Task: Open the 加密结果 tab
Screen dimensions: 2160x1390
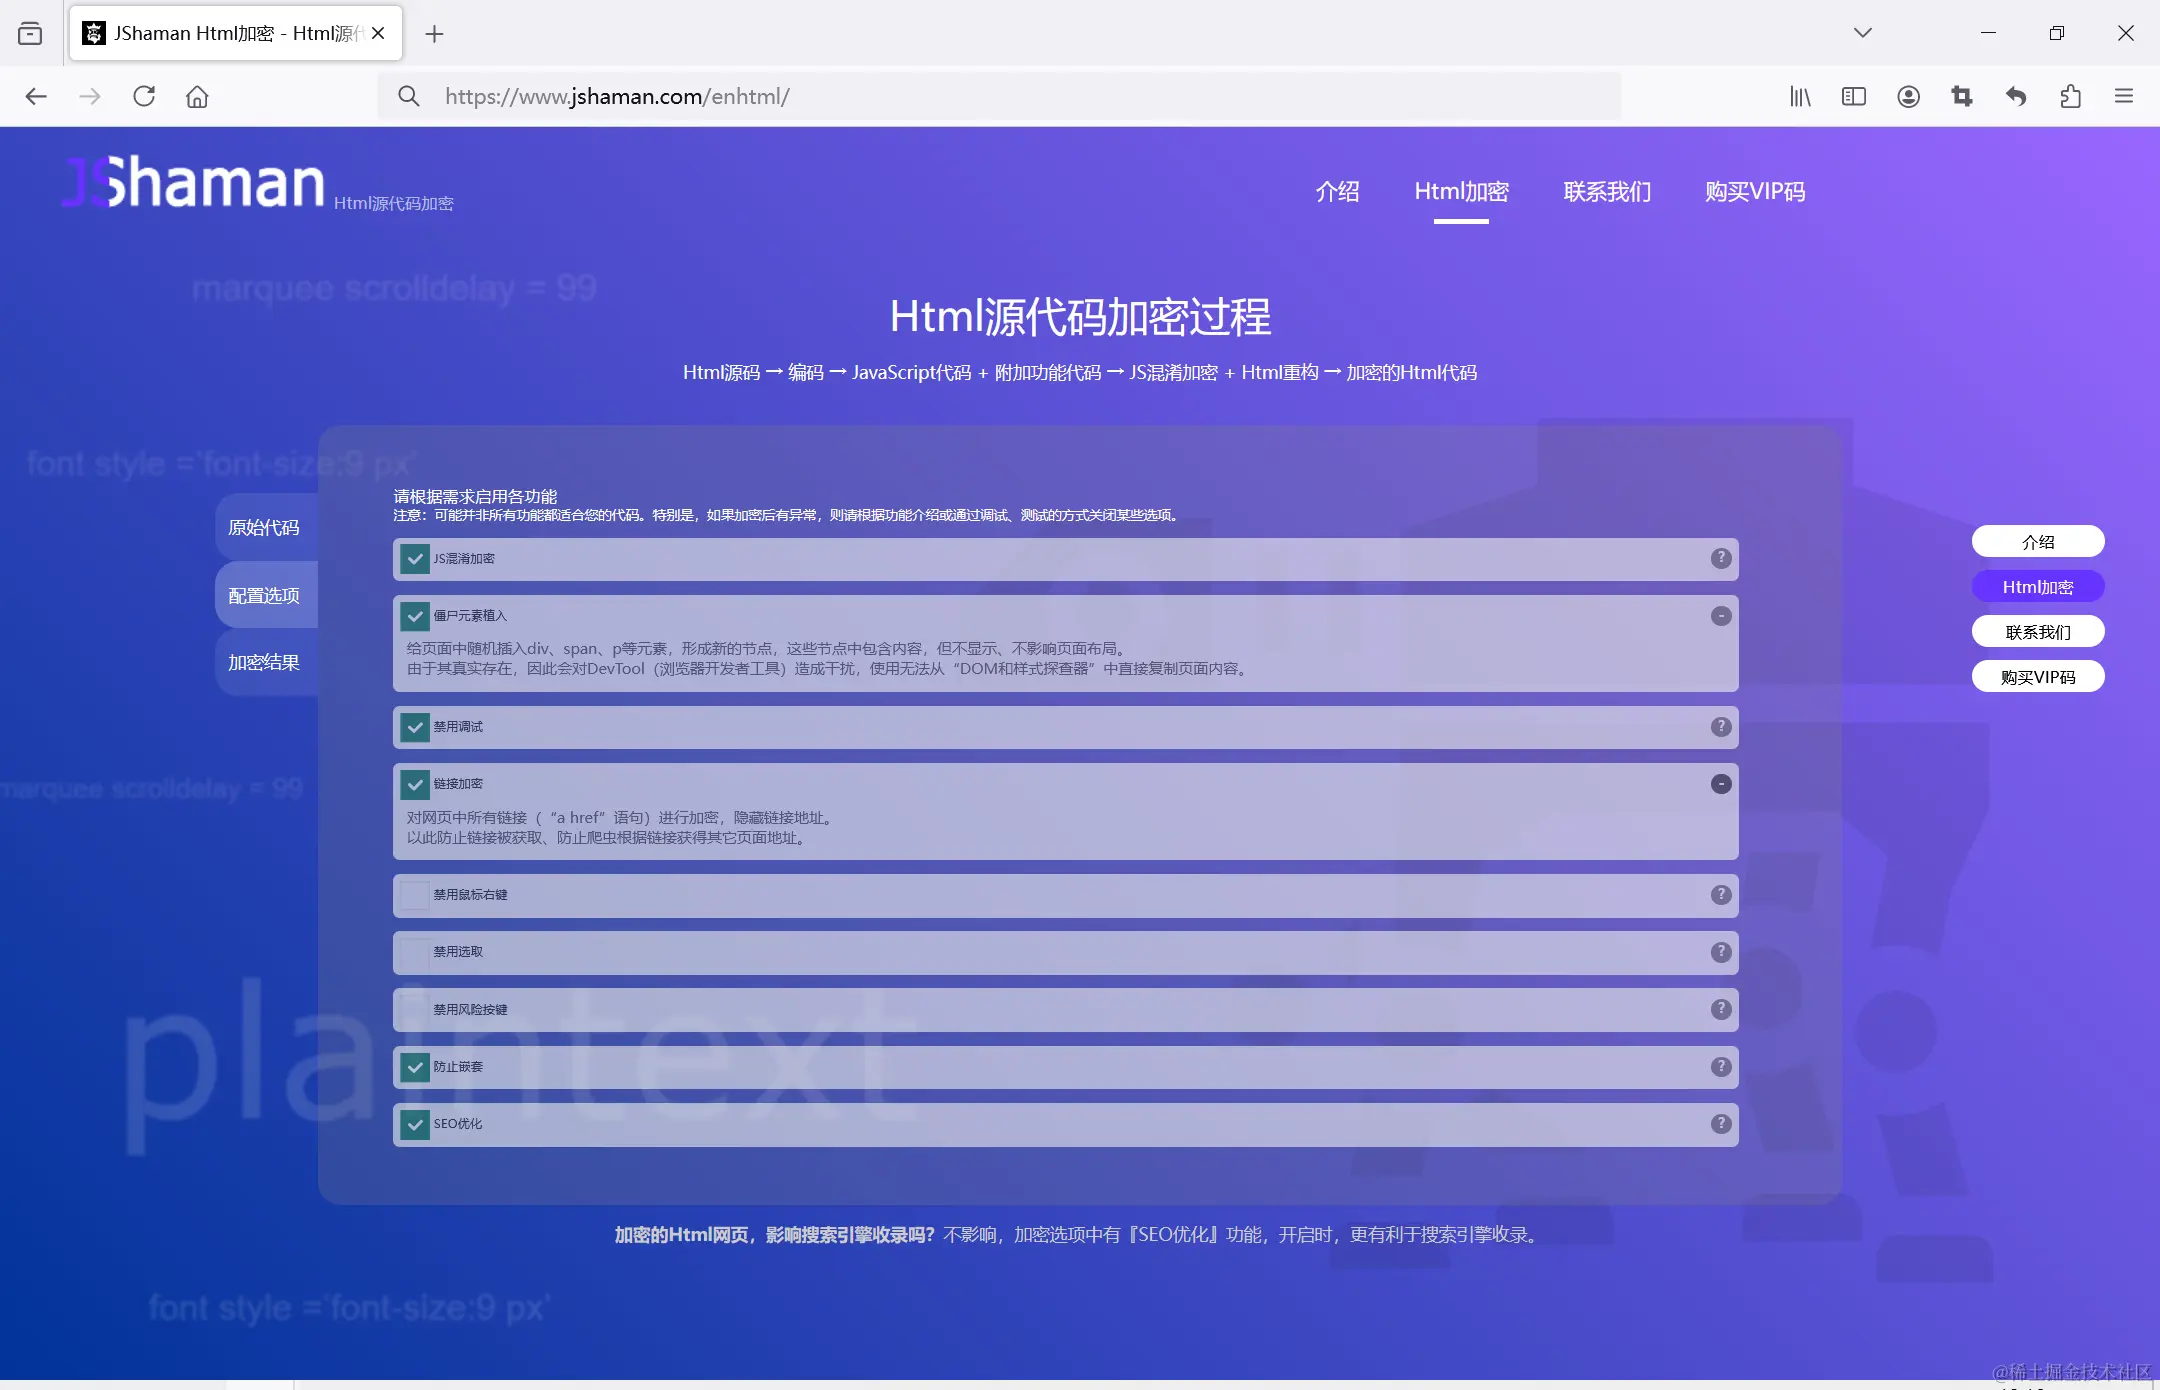Action: coord(264,662)
